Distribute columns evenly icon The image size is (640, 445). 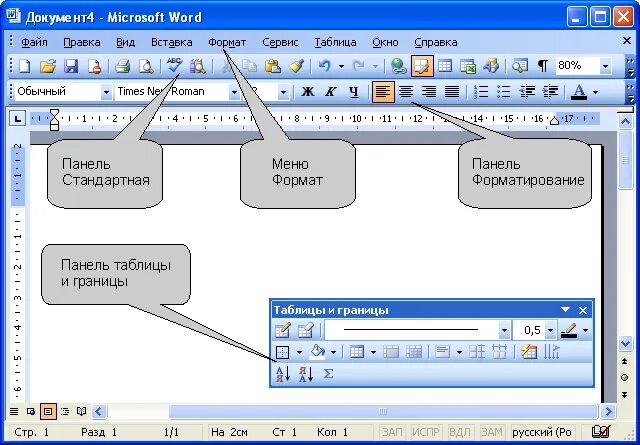pyautogui.click(x=499, y=352)
